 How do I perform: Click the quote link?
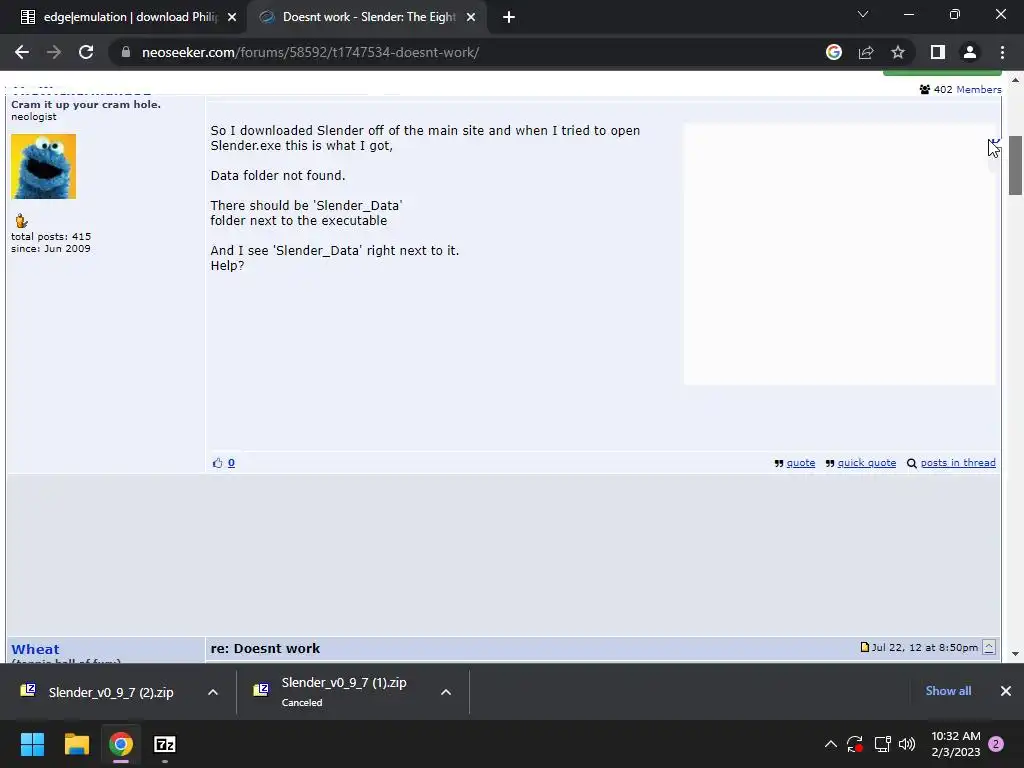[x=801, y=463]
